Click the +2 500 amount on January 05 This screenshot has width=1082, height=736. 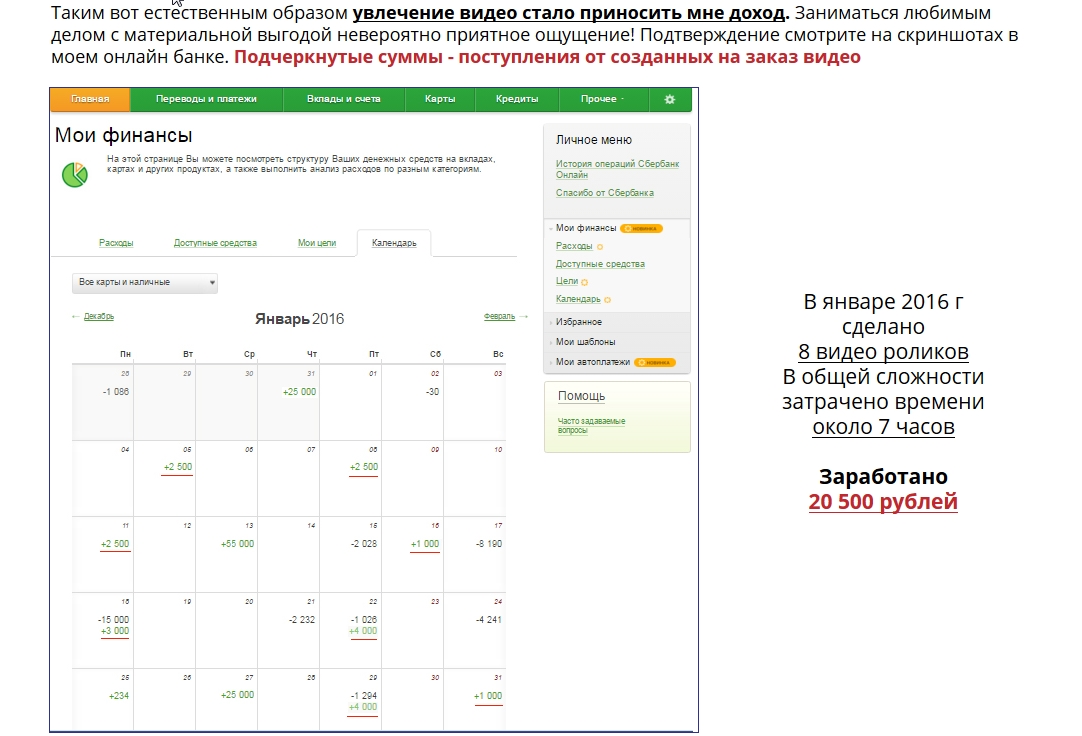177,467
